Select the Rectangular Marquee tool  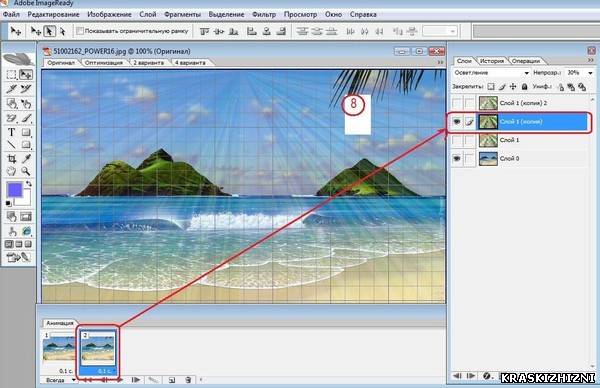pyautogui.click(x=11, y=74)
